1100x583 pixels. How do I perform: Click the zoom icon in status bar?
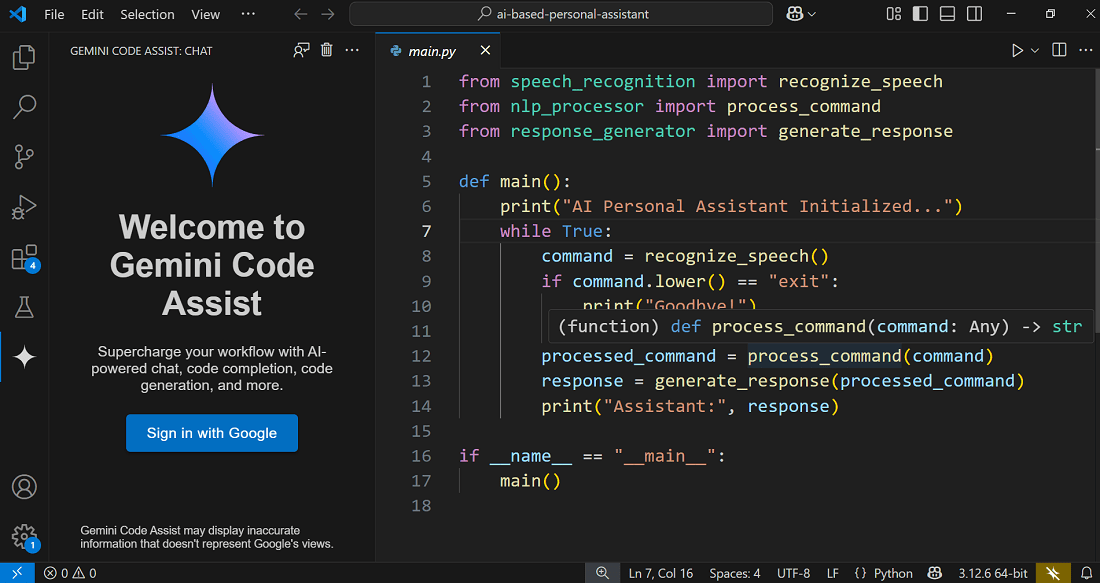point(602,573)
